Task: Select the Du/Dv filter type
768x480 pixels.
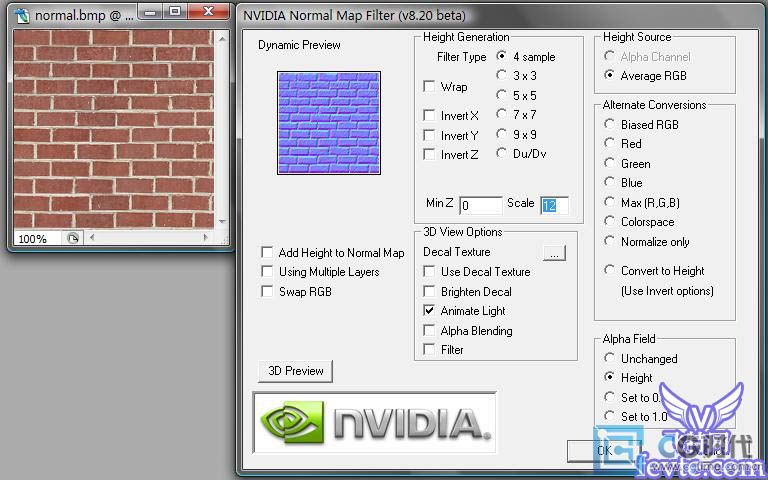Action: click(501, 153)
